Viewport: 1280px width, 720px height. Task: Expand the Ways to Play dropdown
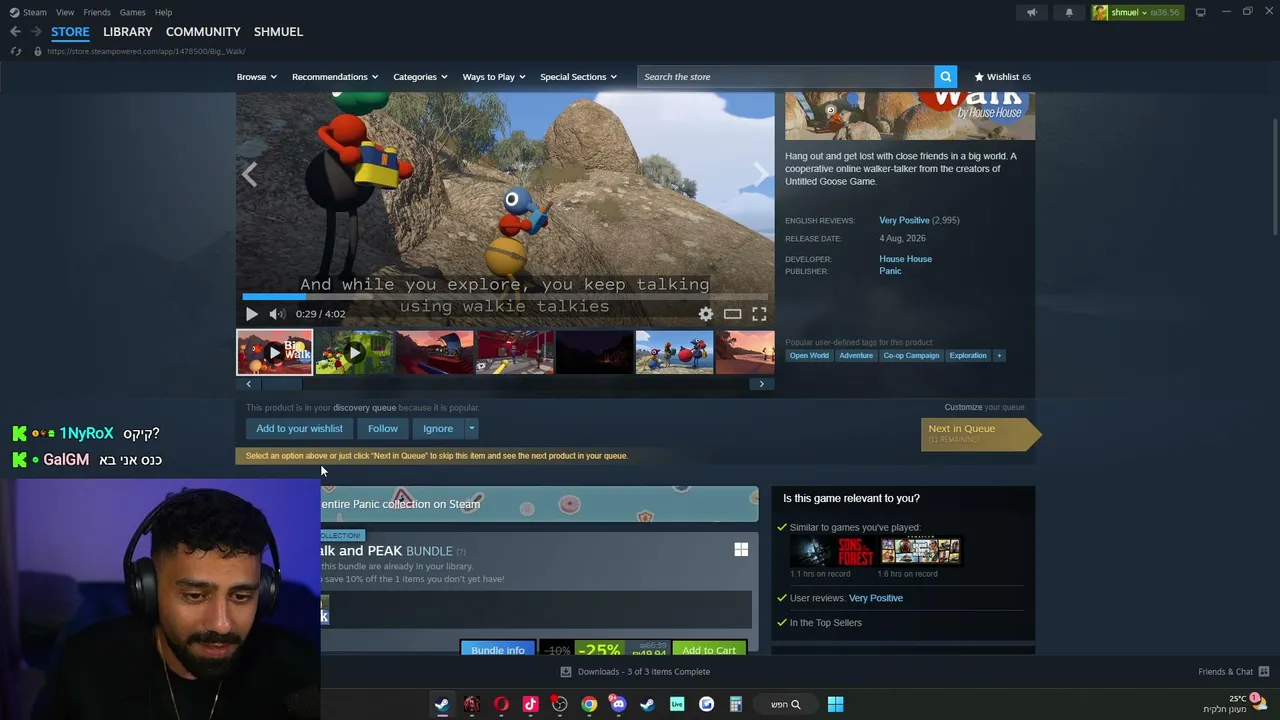click(494, 77)
